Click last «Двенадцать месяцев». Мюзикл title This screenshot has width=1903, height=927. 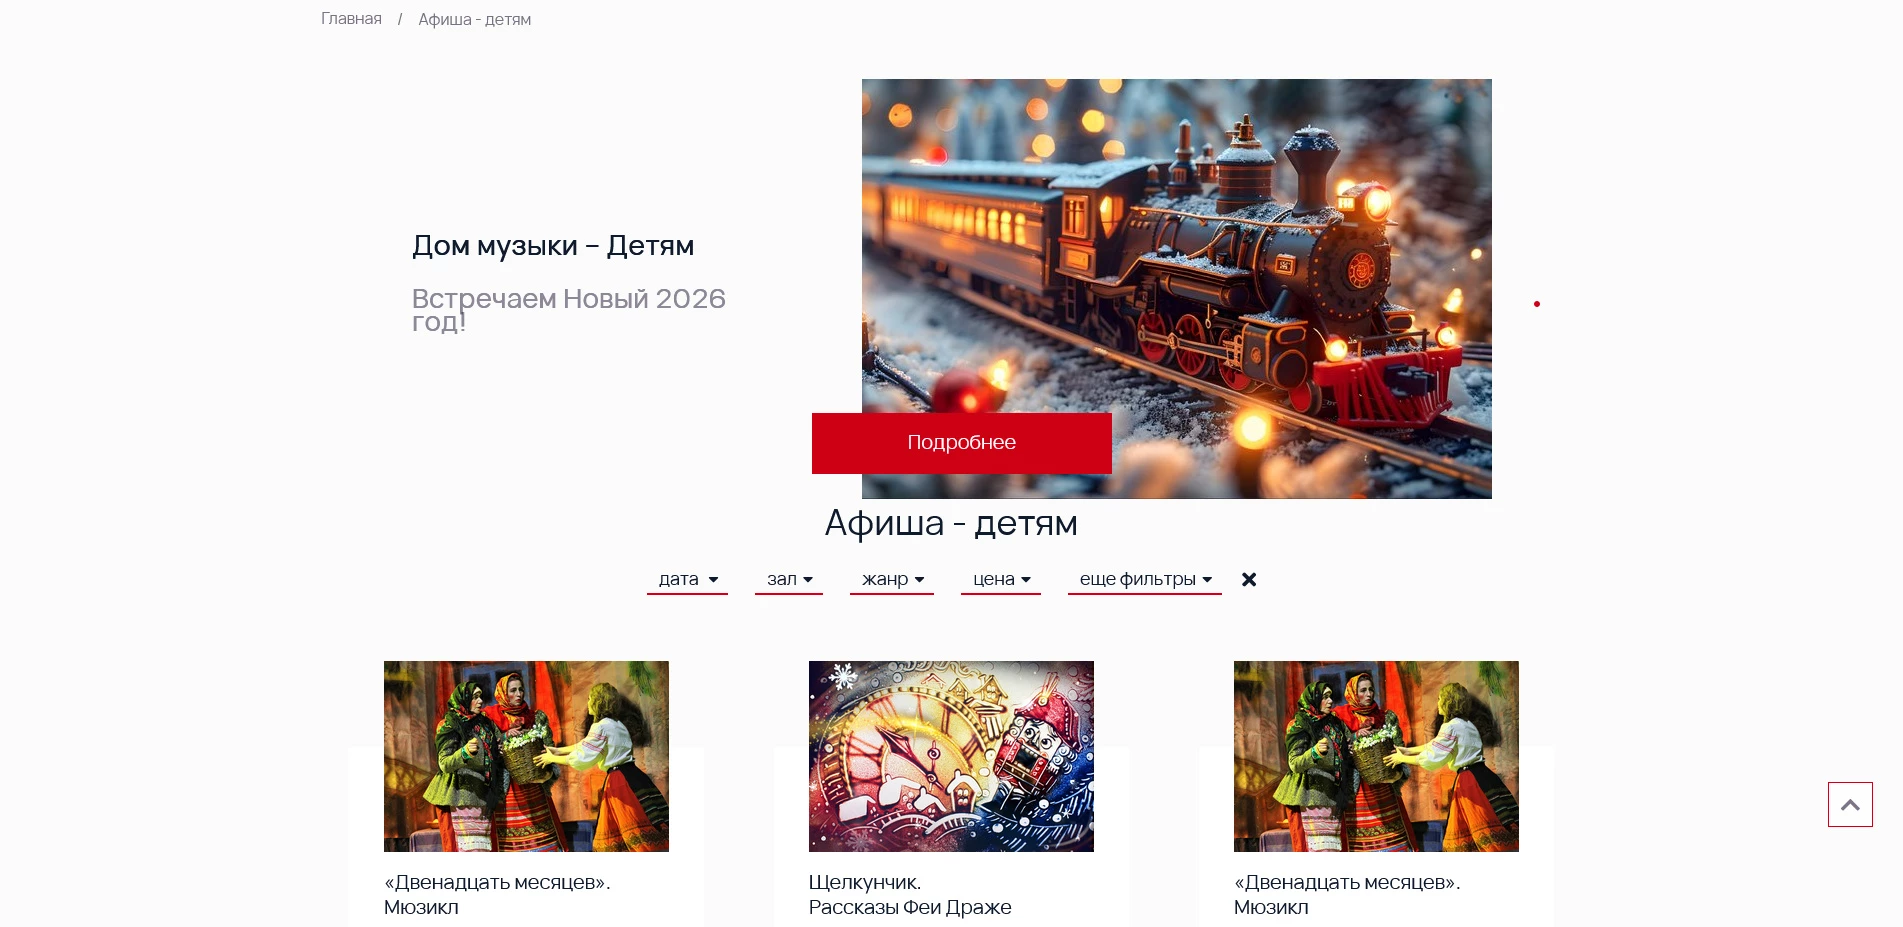click(x=1347, y=895)
